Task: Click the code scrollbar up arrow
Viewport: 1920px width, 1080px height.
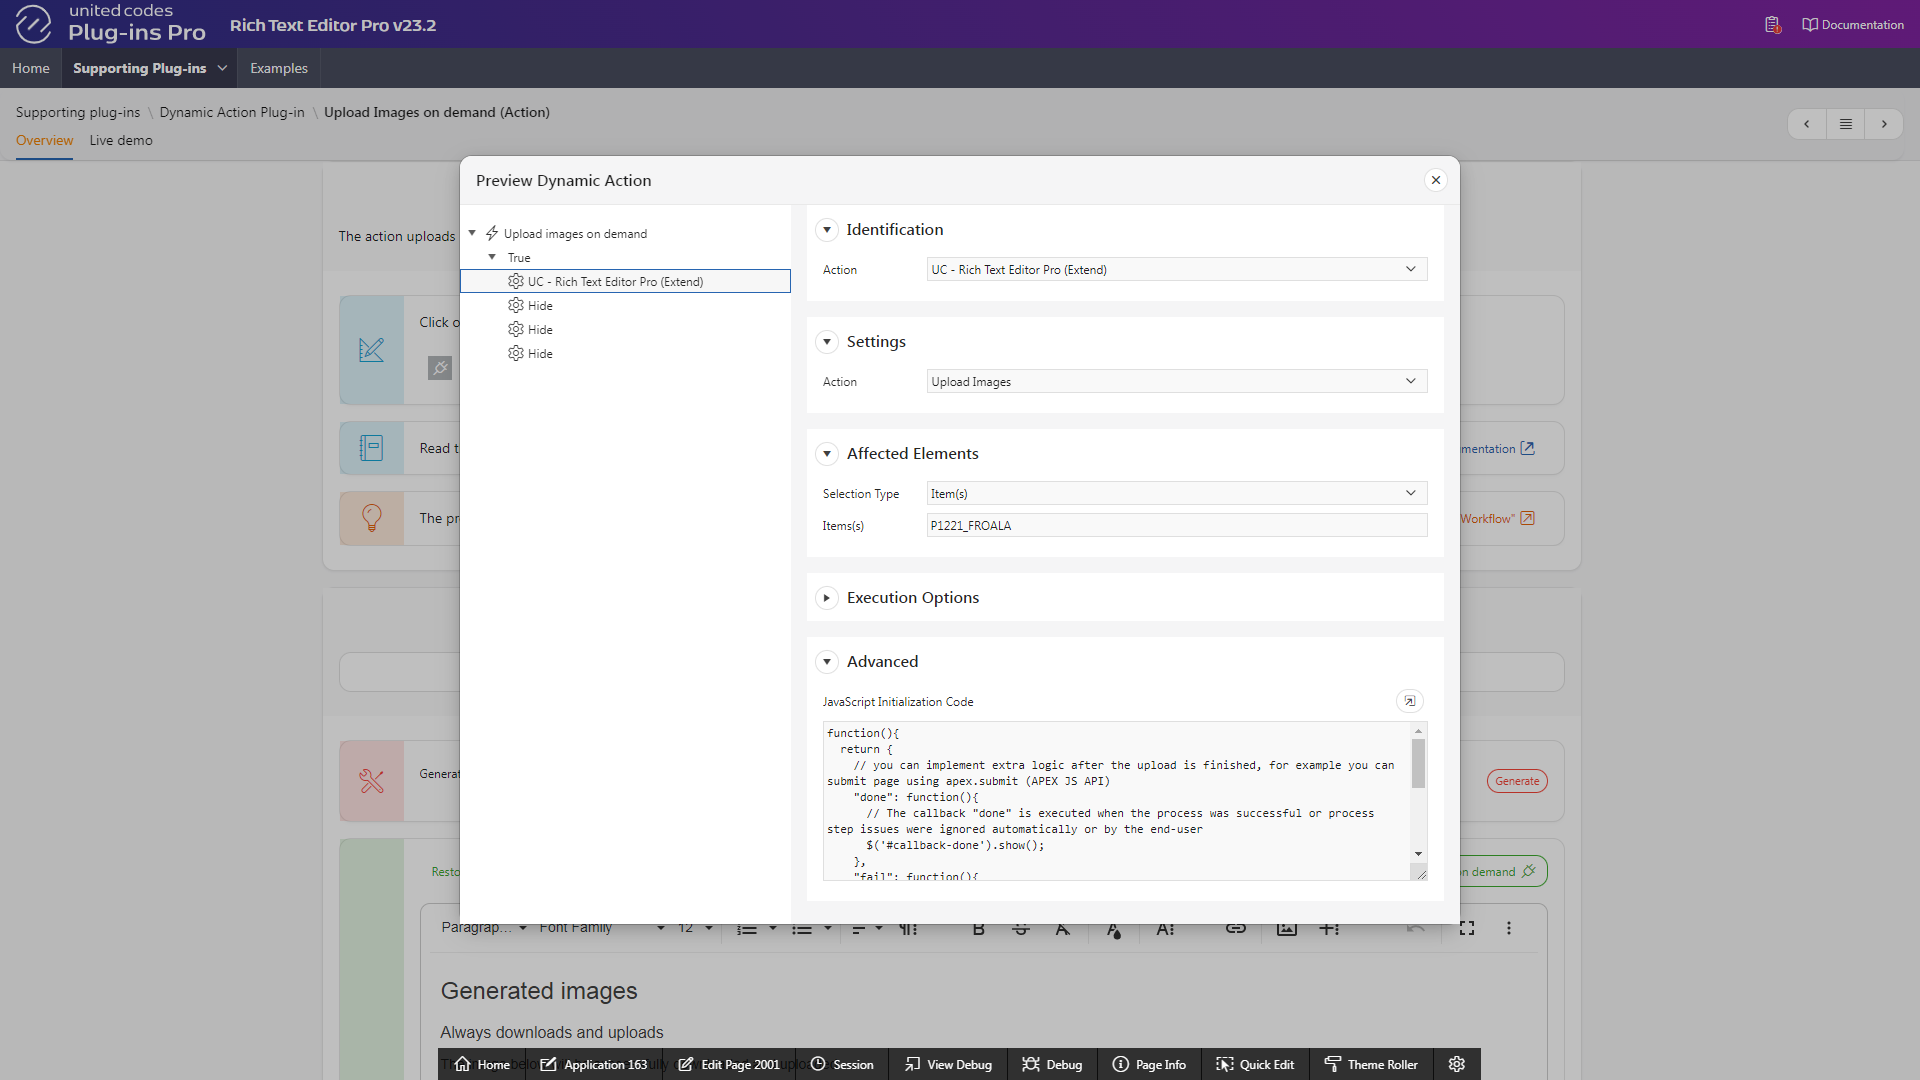Action: [1418, 731]
